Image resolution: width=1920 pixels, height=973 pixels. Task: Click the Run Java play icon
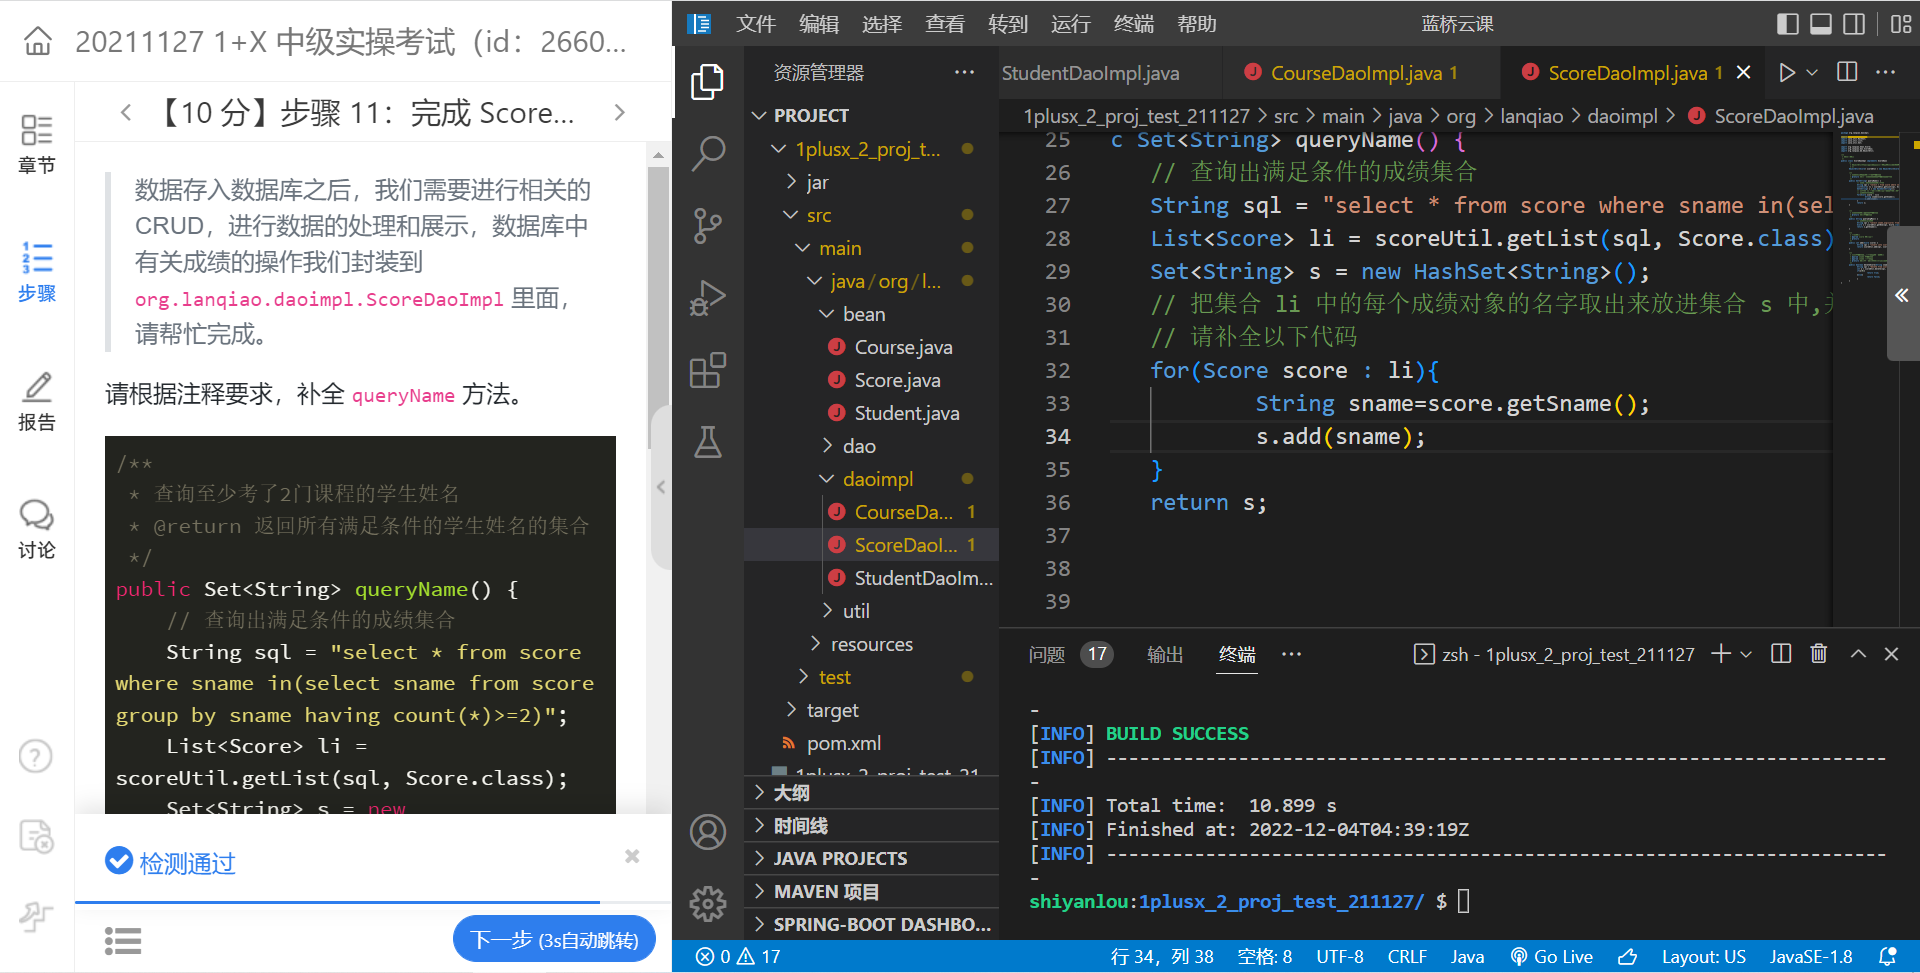pos(1786,72)
